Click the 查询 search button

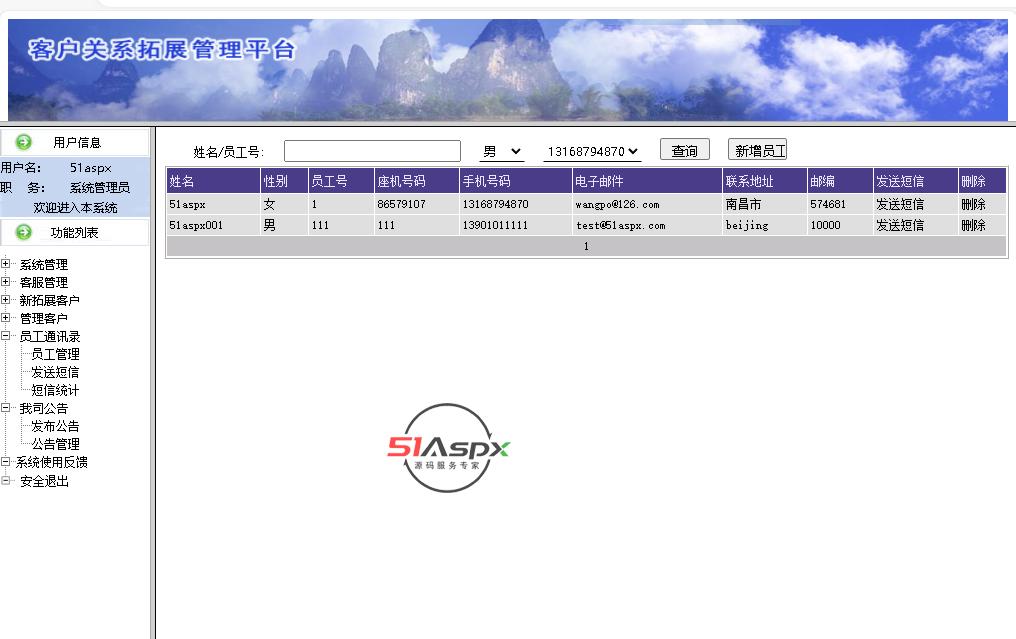(684, 150)
